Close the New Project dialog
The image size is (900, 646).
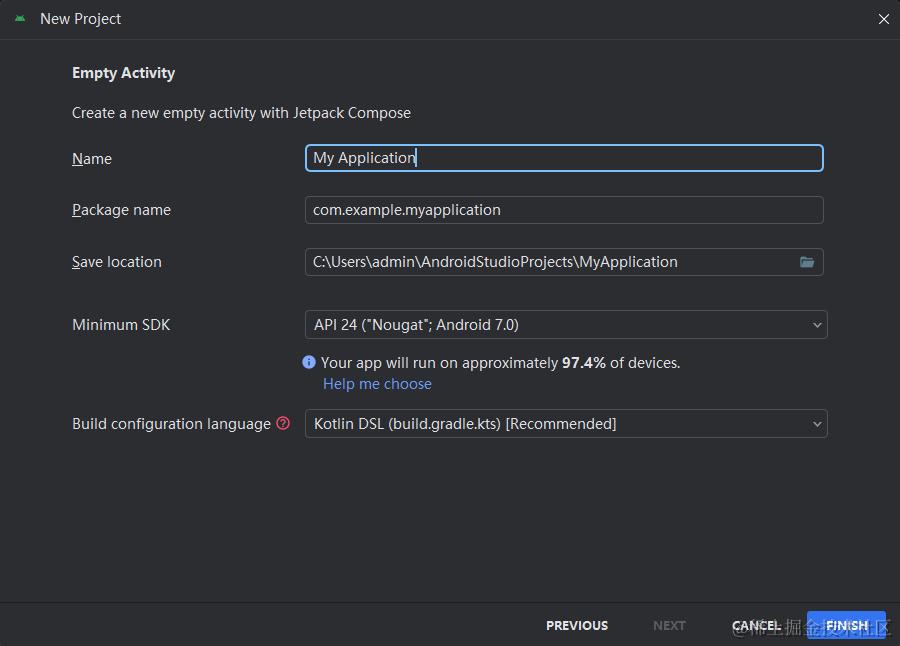tap(883, 19)
